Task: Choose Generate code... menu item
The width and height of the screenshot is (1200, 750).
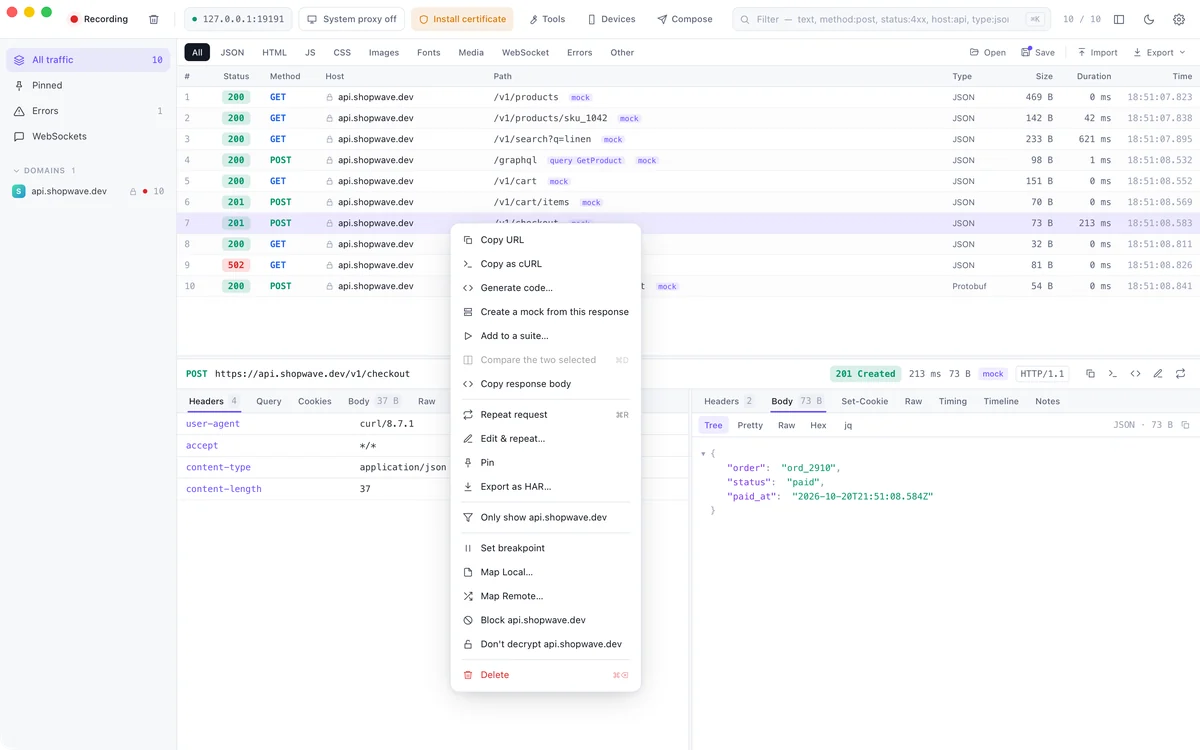Action: coord(546,288)
